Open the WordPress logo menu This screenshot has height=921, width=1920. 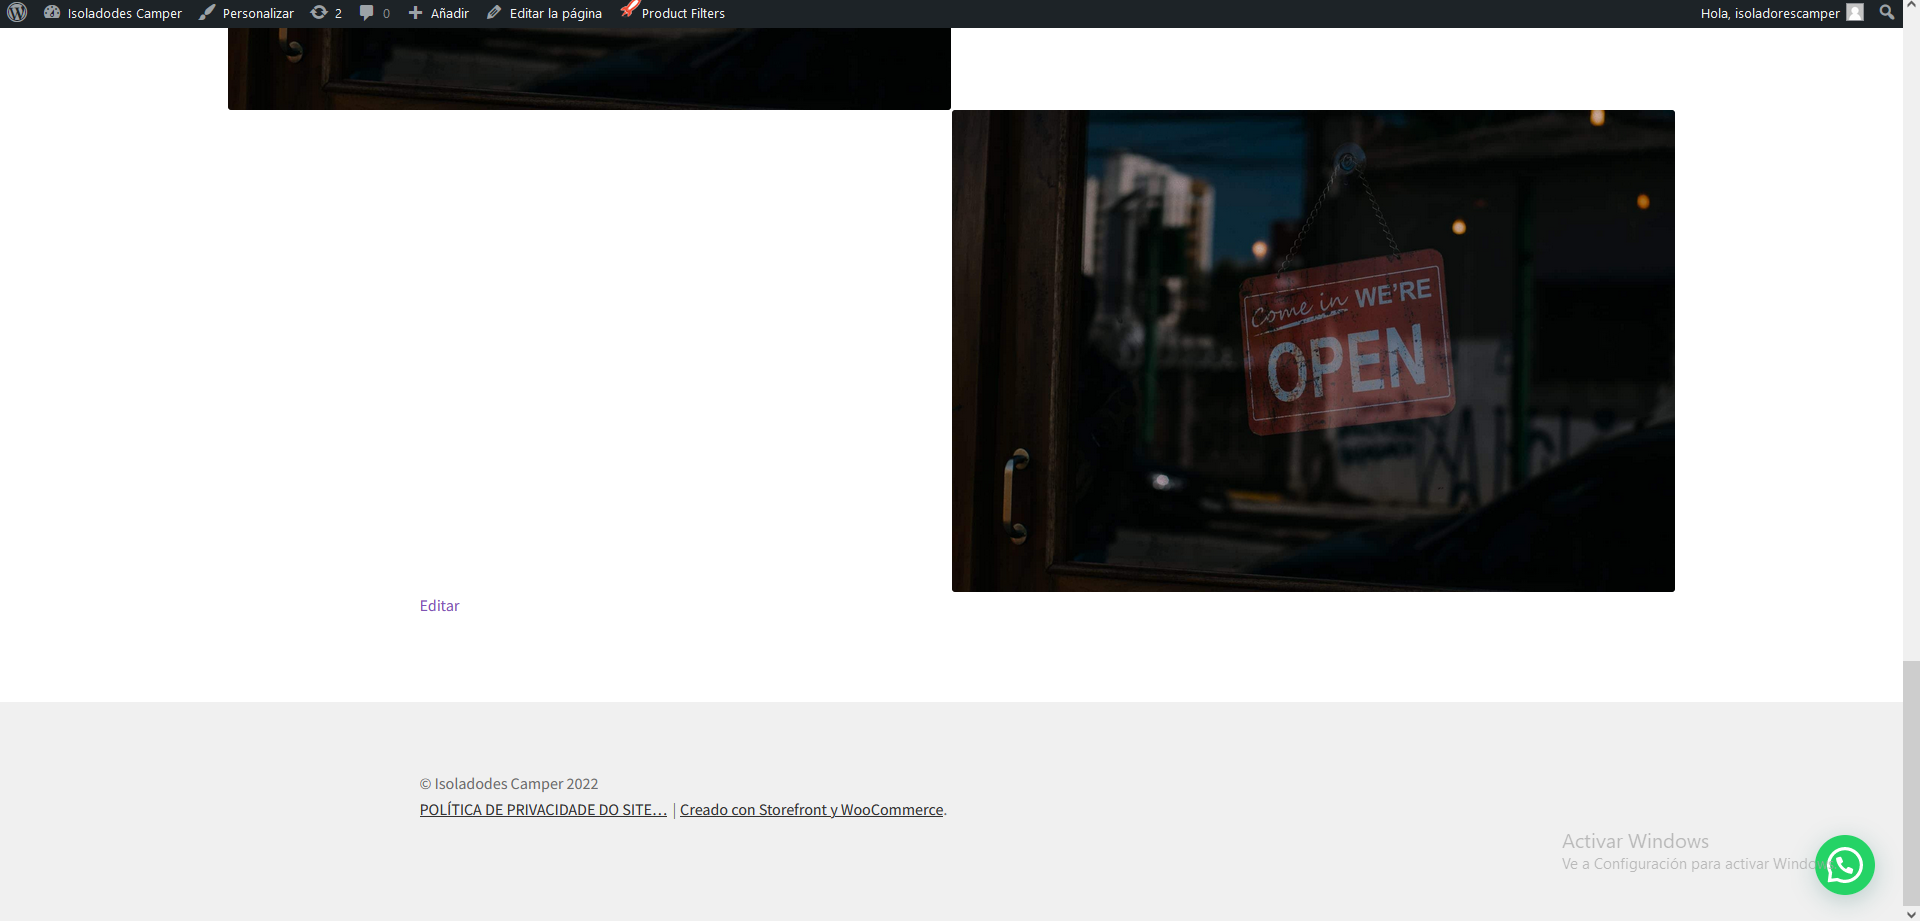coord(17,13)
